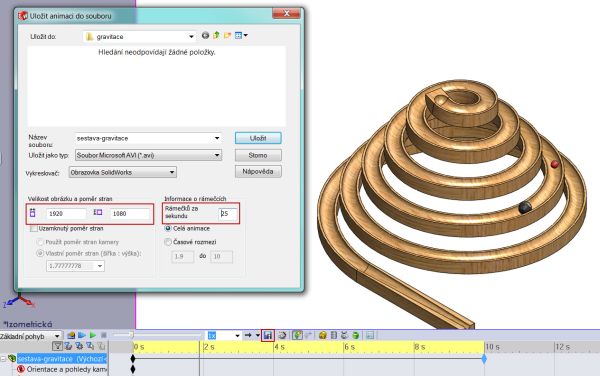Play the animation with green play button
The width and height of the screenshot is (600, 376).
click(x=93, y=335)
